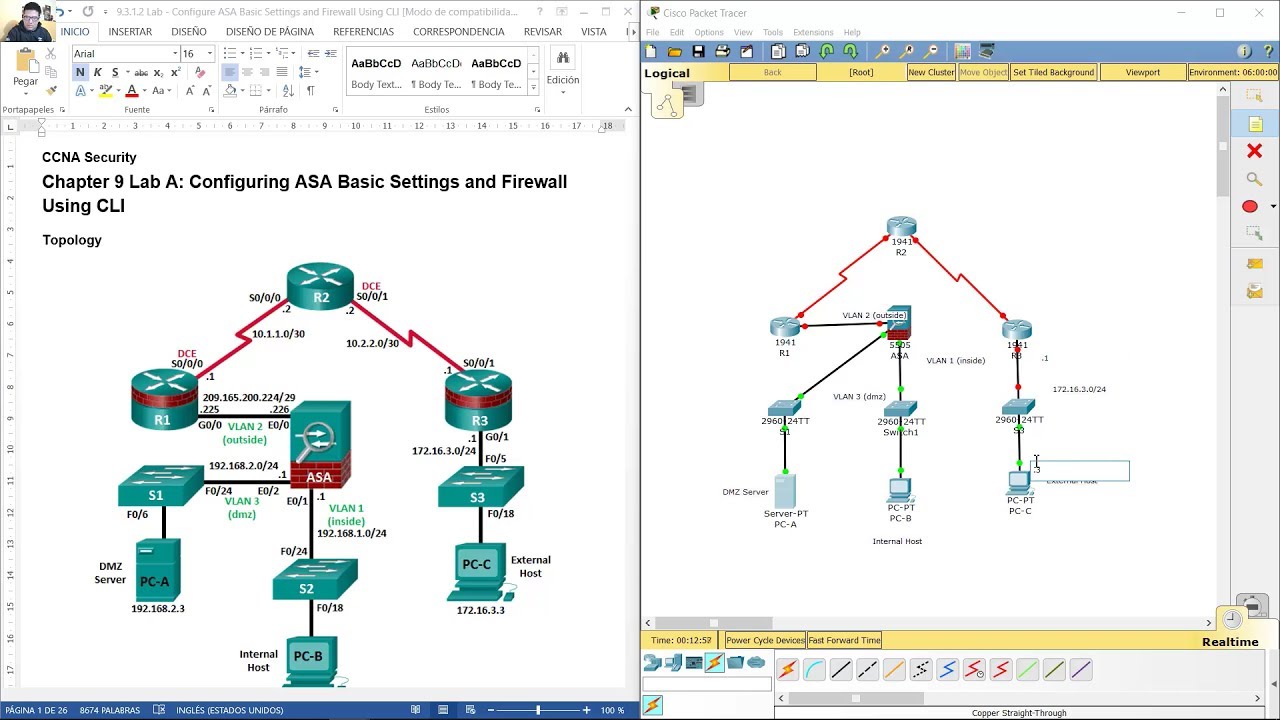The image size is (1280, 720).
Task: Adjust the Word zoom slider
Action: 538,710
